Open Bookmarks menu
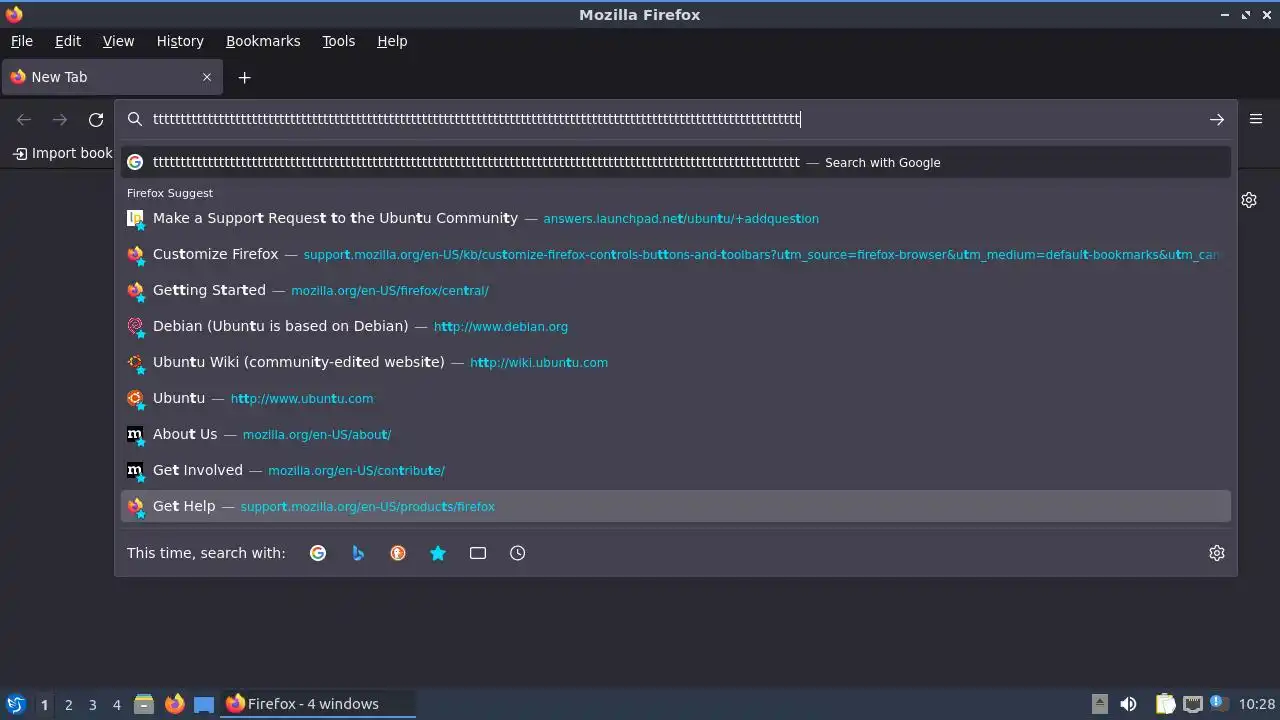 [x=263, y=41]
